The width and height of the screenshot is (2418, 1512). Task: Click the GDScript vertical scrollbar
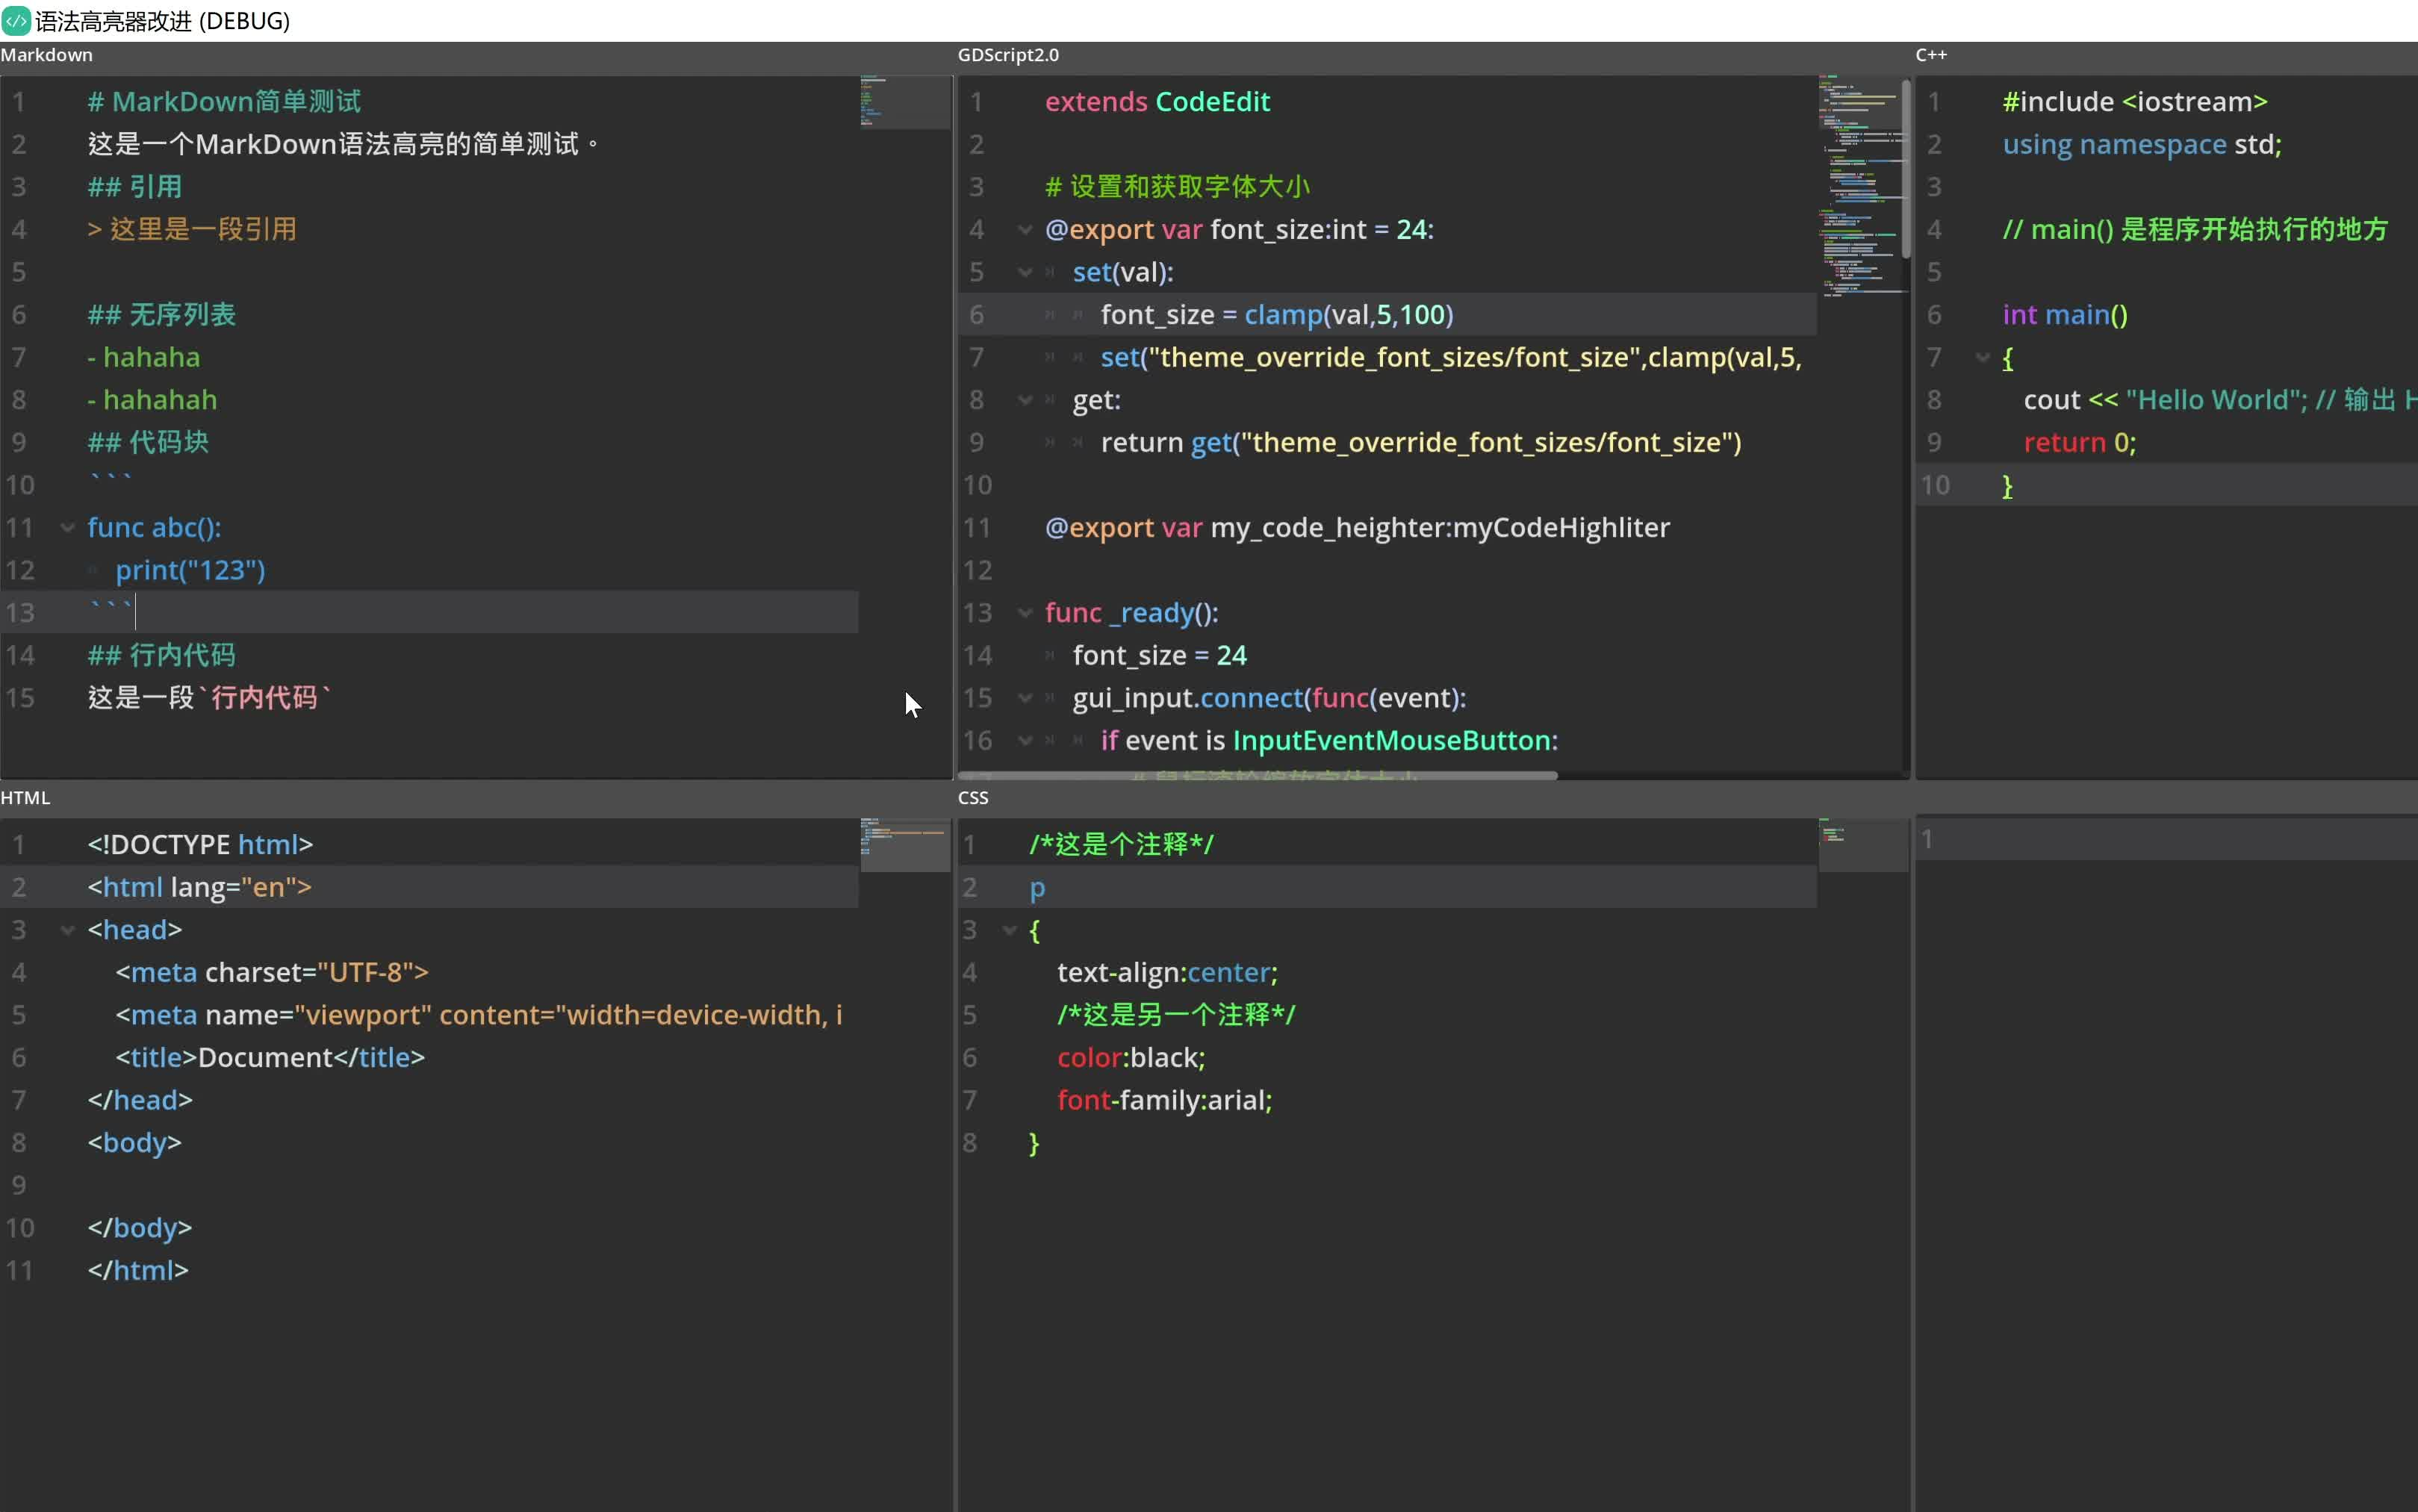coord(1906,168)
